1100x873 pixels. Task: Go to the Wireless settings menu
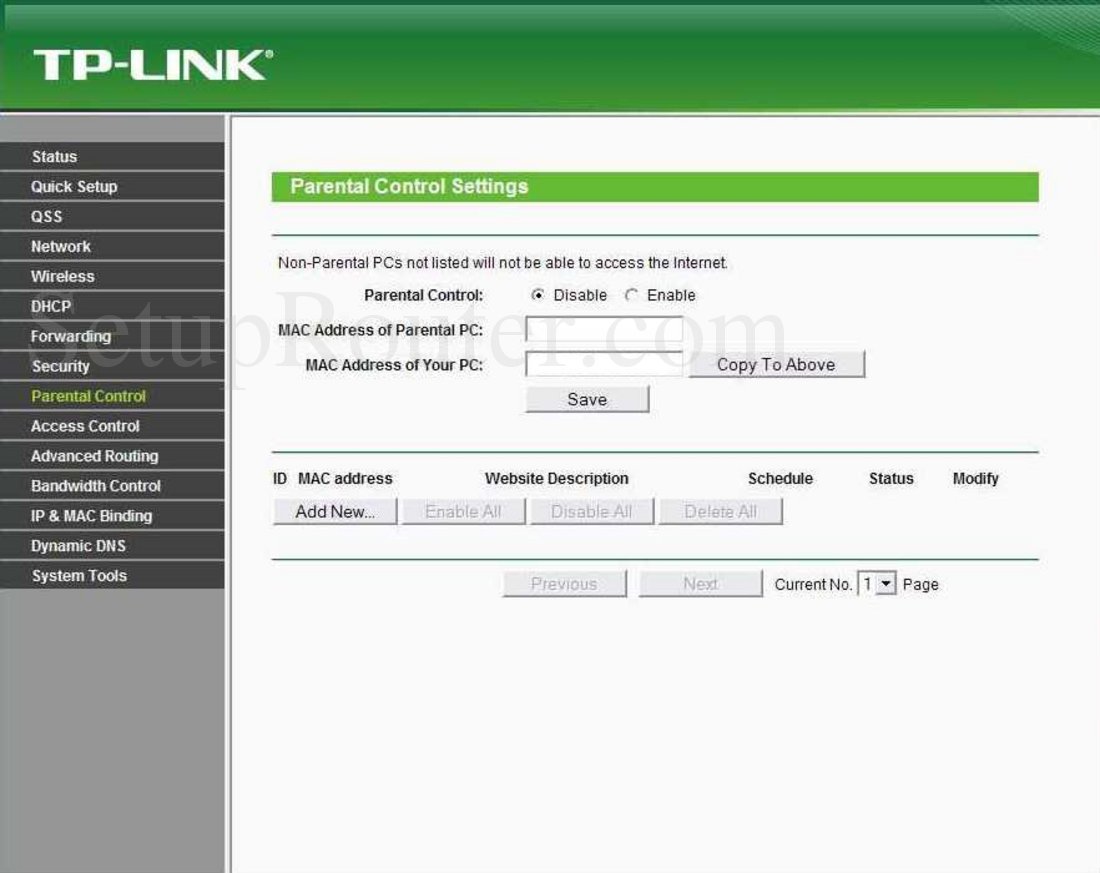pos(62,276)
